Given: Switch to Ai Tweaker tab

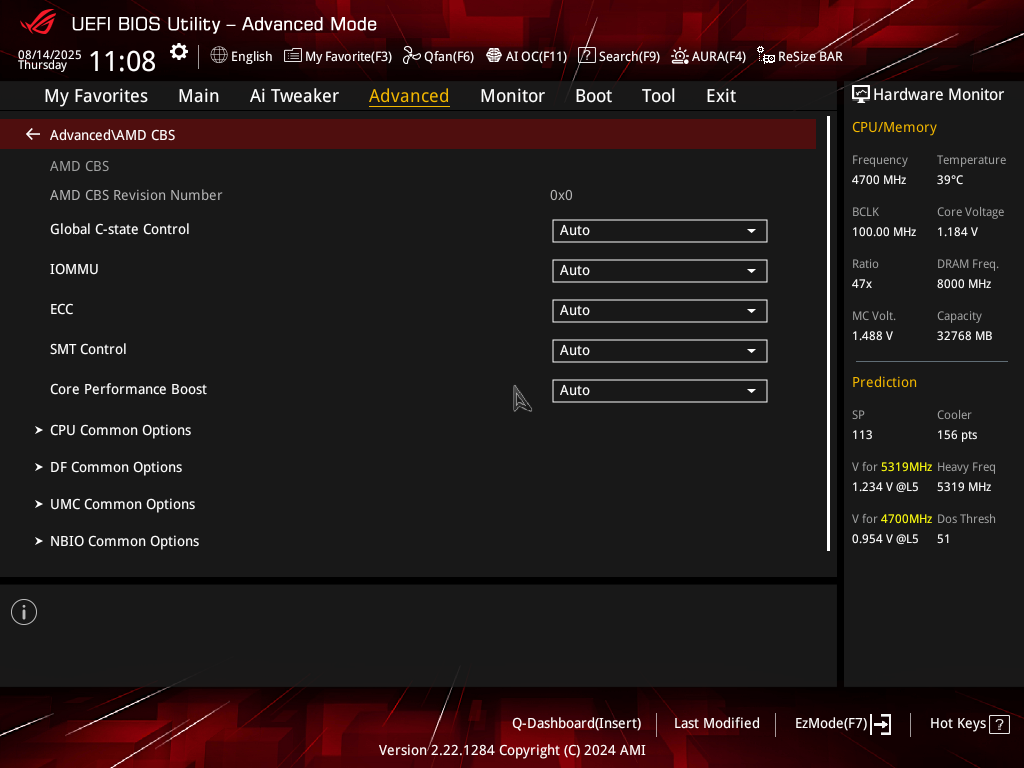Looking at the screenshot, I should pos(294,96).
